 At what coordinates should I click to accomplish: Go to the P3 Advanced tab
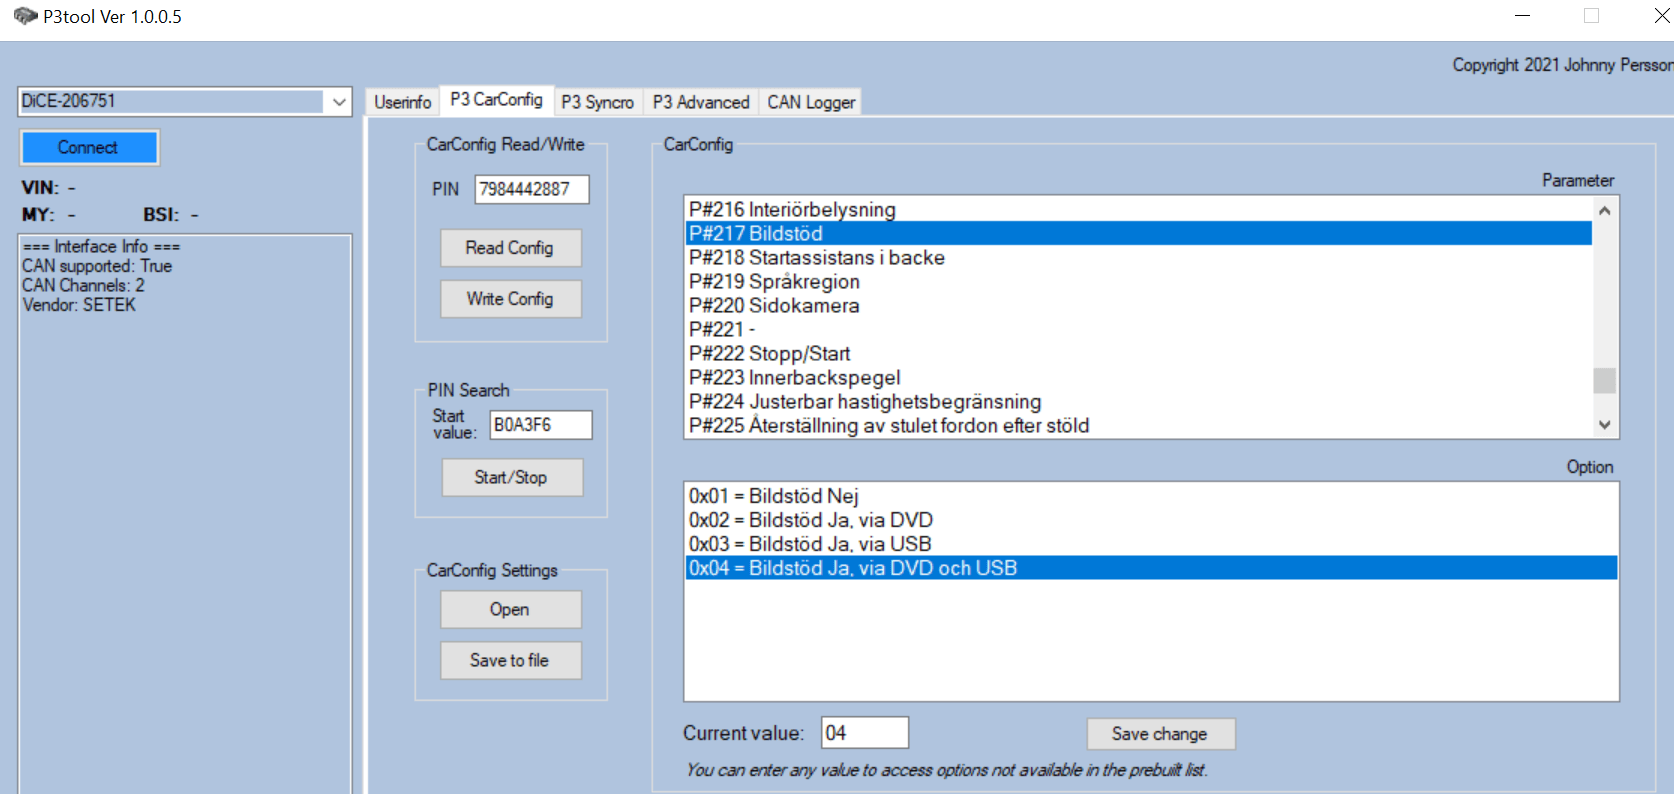[700, 102]
